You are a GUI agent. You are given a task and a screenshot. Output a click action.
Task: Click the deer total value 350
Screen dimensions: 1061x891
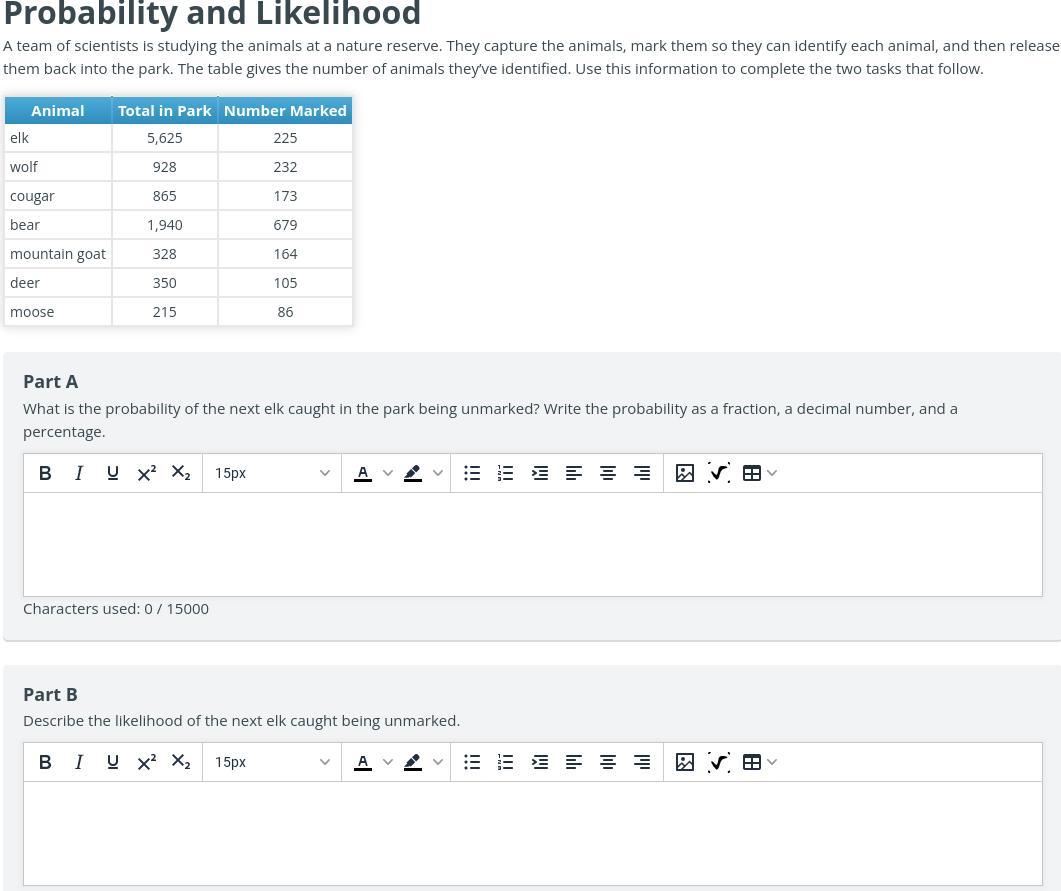coord(164,283)
